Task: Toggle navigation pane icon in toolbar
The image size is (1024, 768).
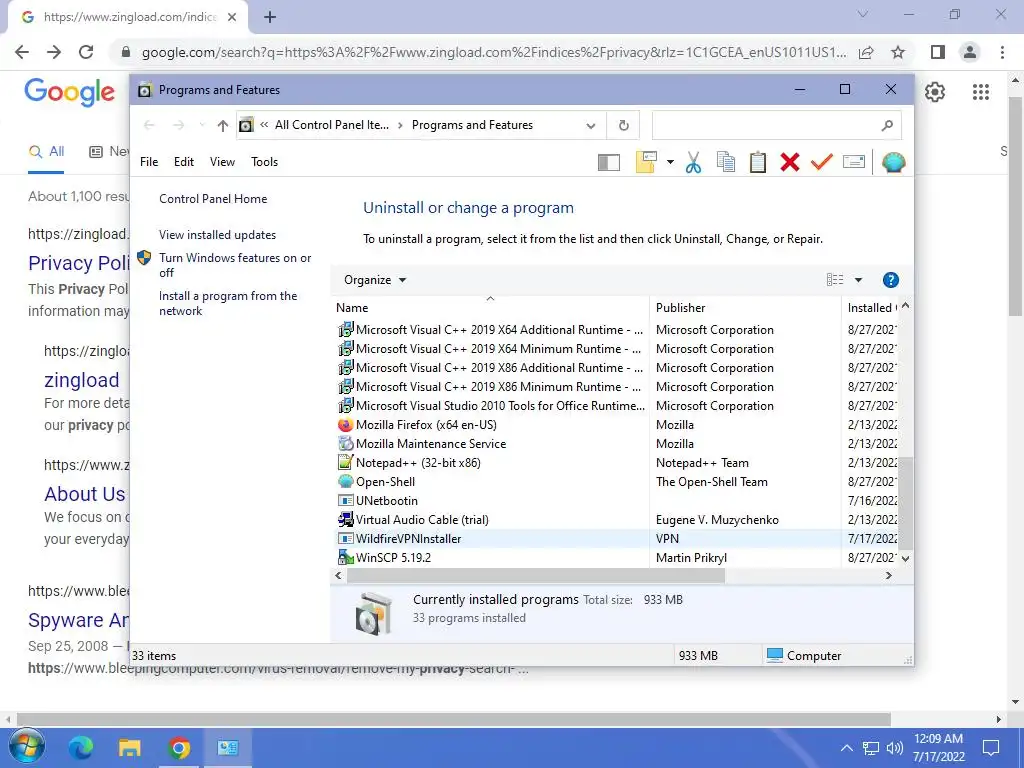Action: point(609,162)
